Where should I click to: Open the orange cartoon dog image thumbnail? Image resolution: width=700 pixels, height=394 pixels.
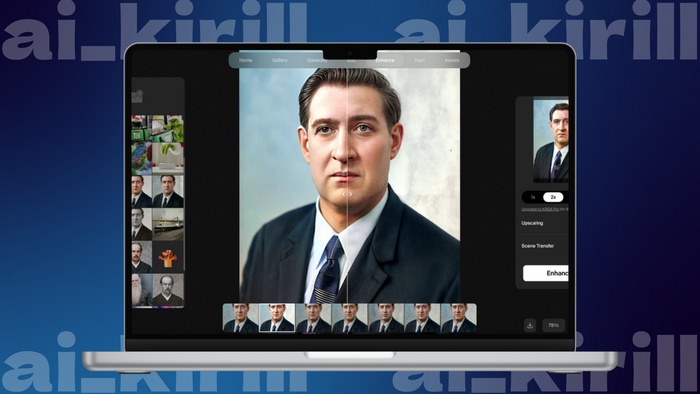[x=168, y=257]
